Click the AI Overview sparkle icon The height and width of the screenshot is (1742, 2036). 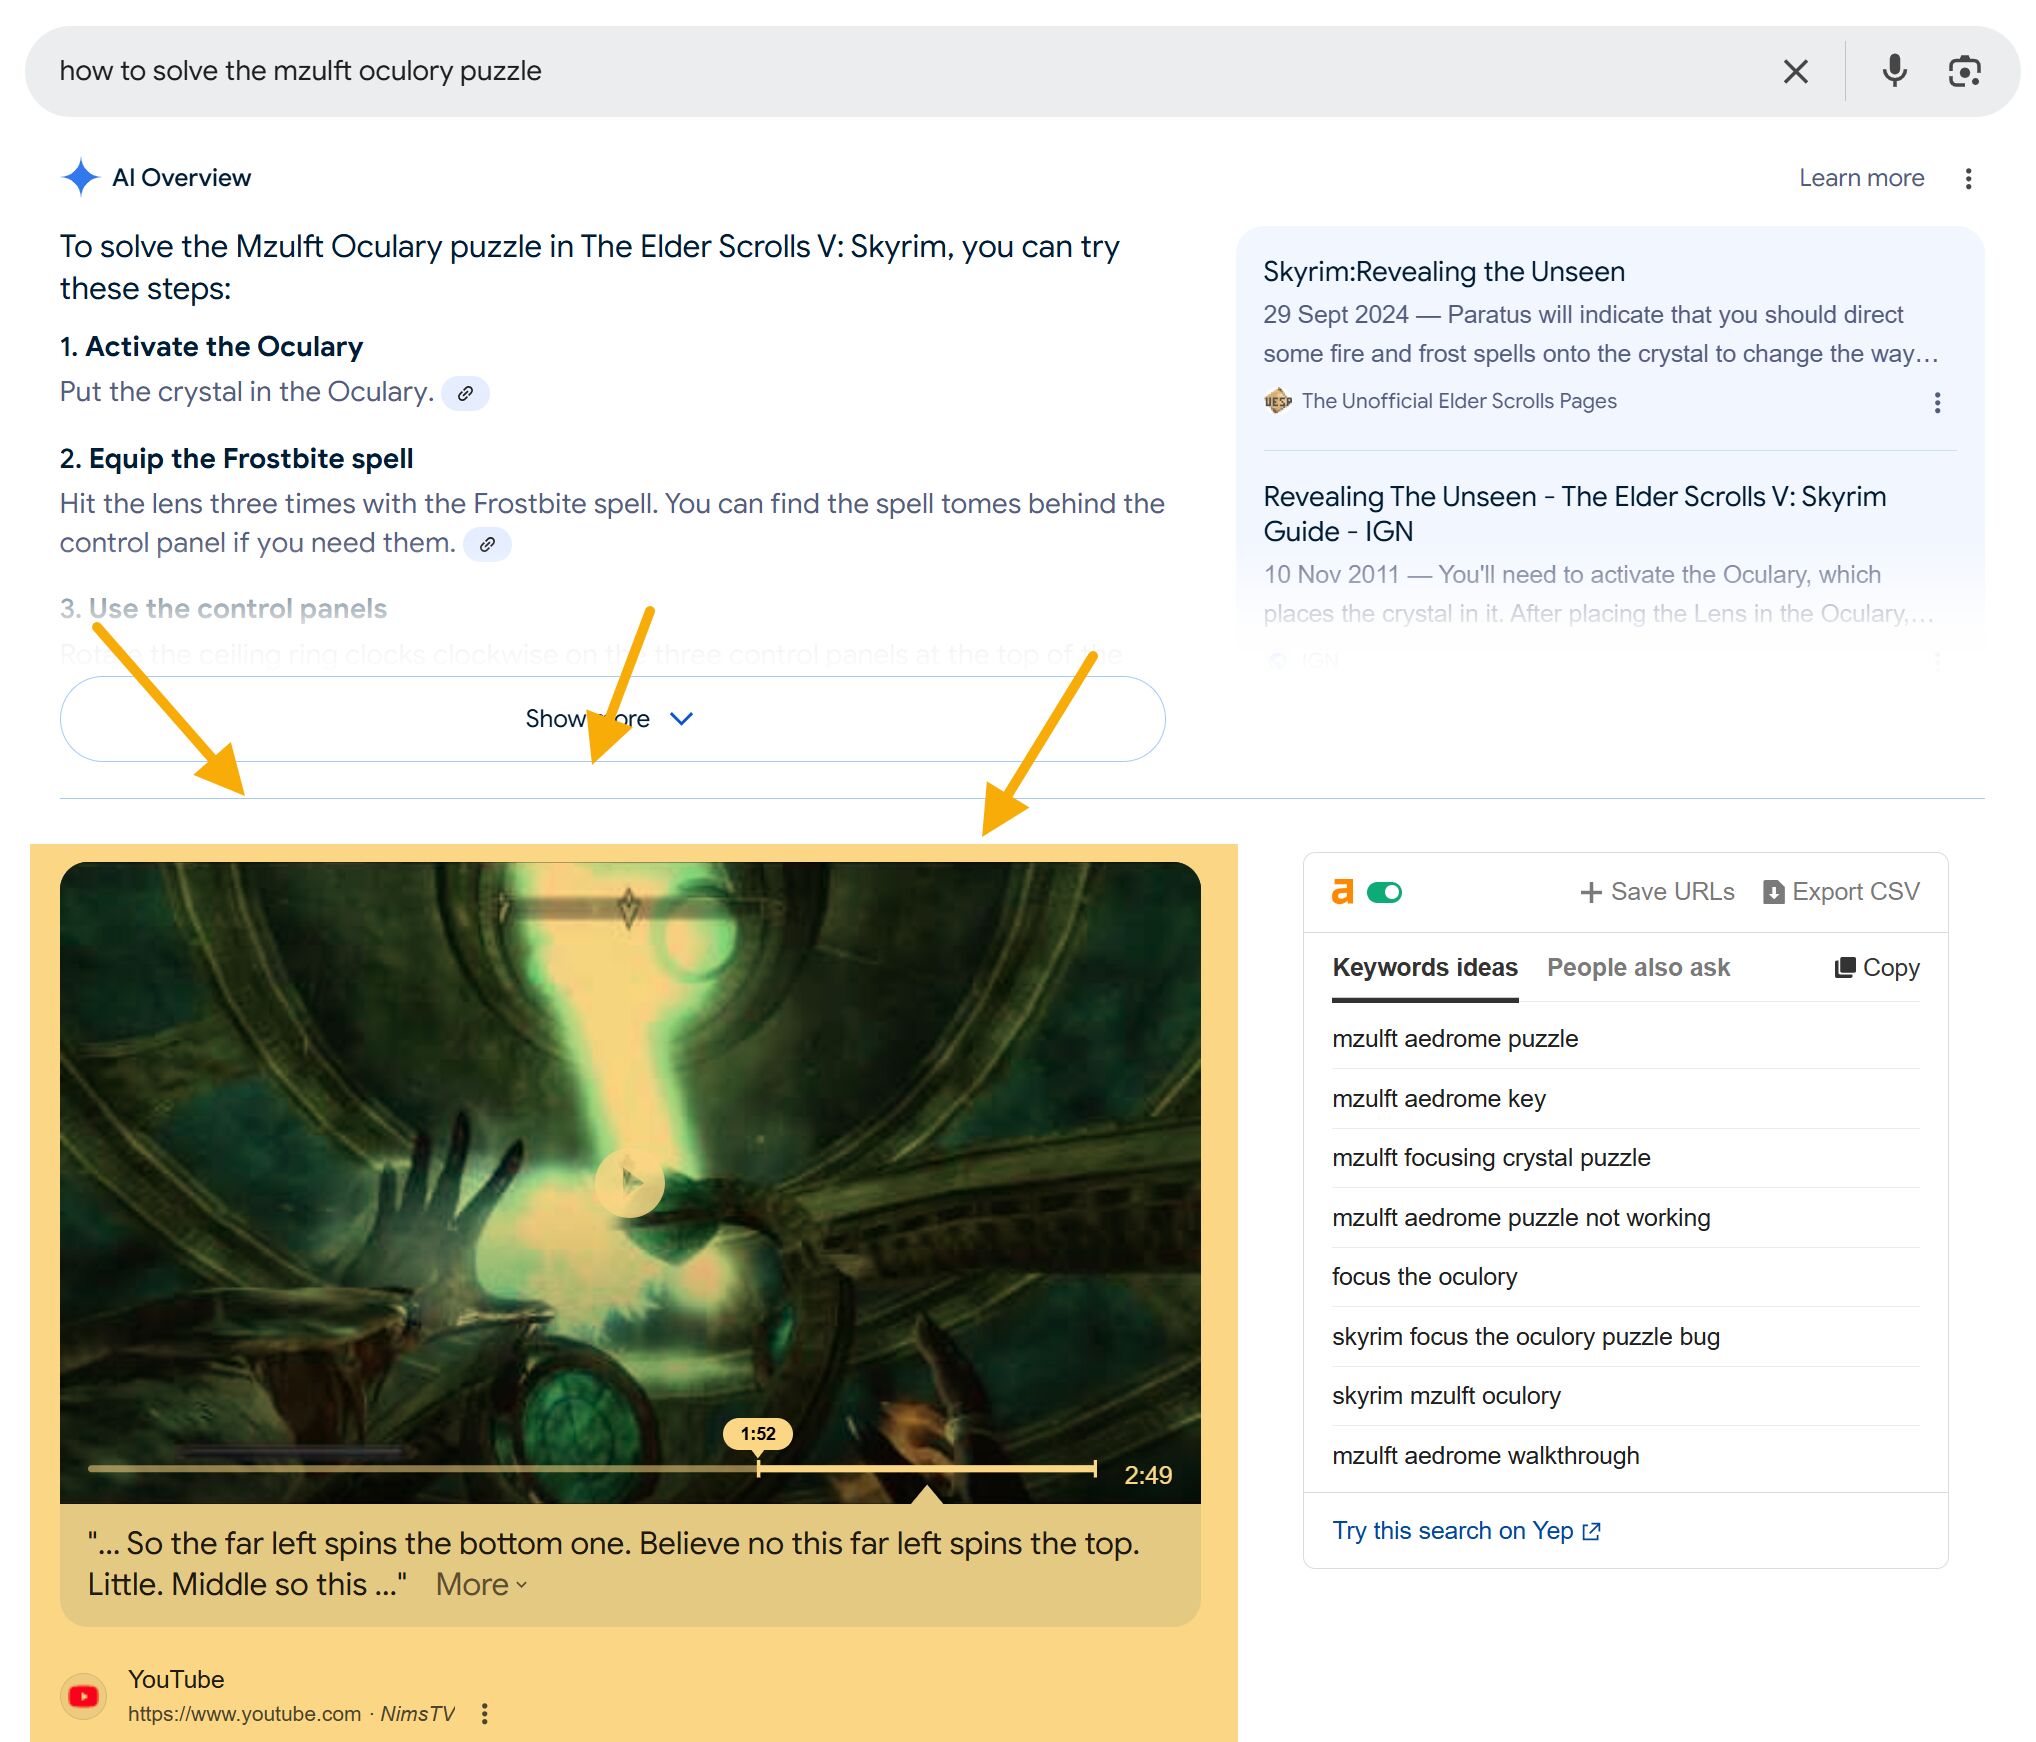[80, 176]
